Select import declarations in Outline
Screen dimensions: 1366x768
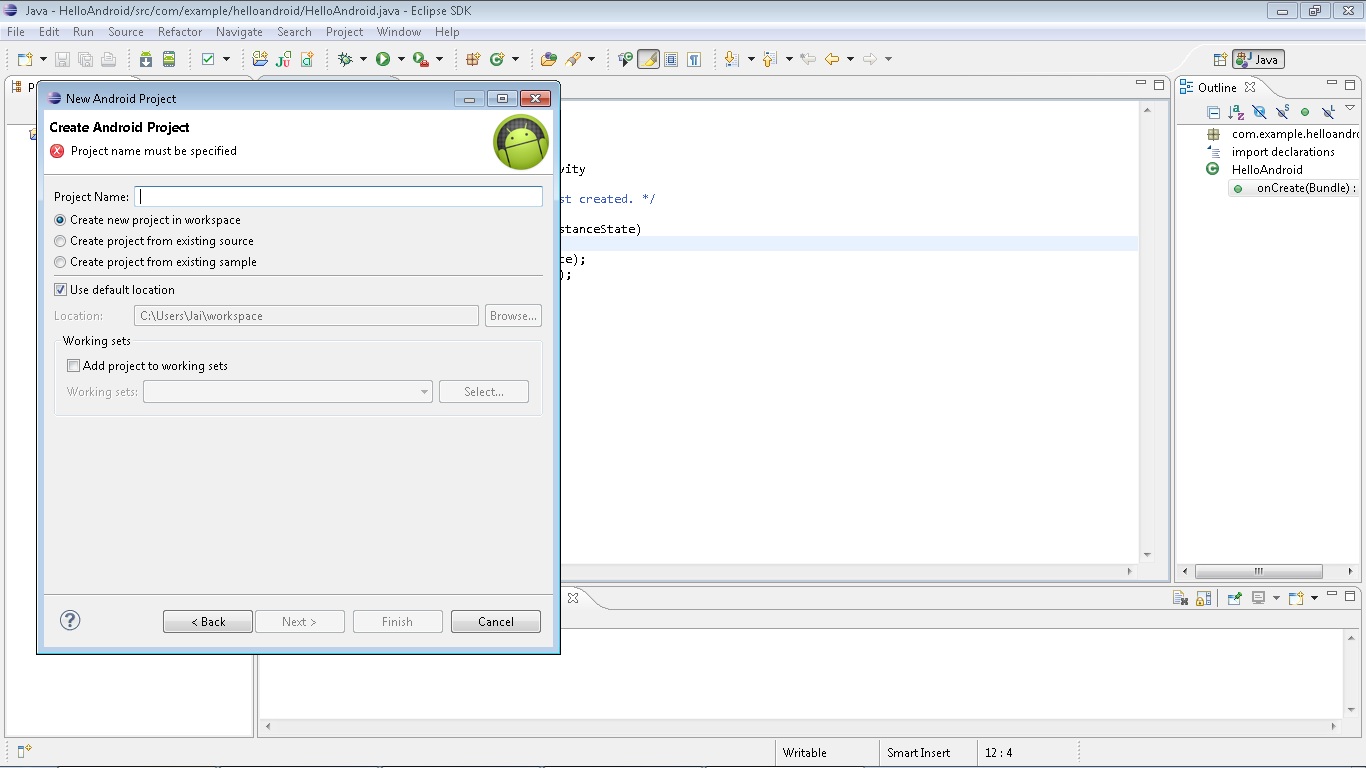(1282, 152)
